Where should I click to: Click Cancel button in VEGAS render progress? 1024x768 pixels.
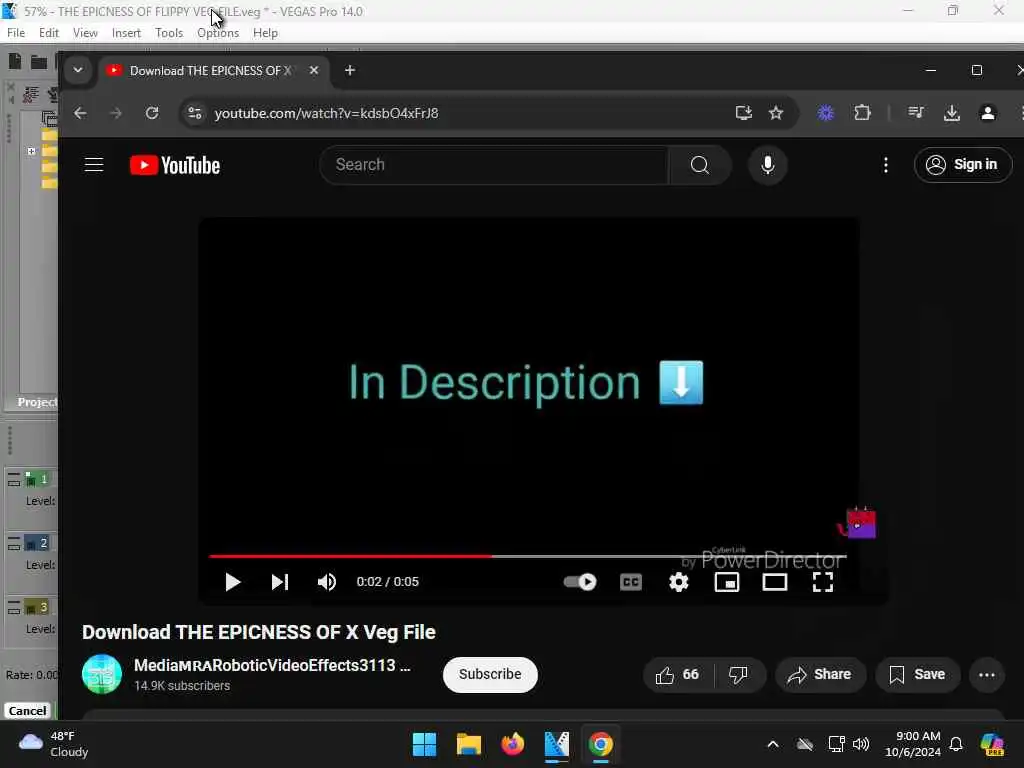tap(27, 711)
